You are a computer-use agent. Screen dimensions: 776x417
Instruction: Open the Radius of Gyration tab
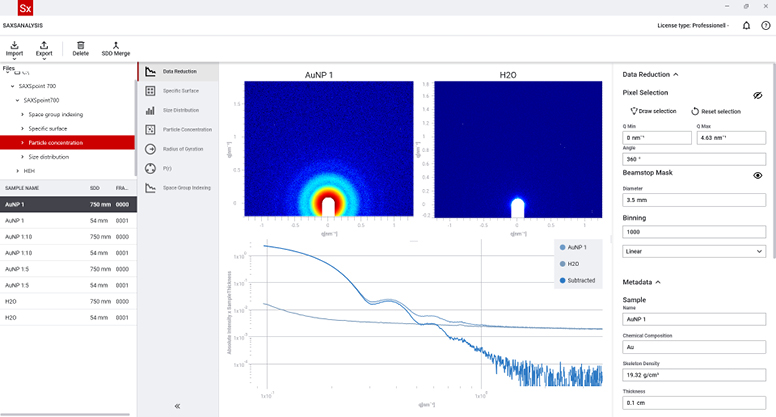(x=185, y=149)
